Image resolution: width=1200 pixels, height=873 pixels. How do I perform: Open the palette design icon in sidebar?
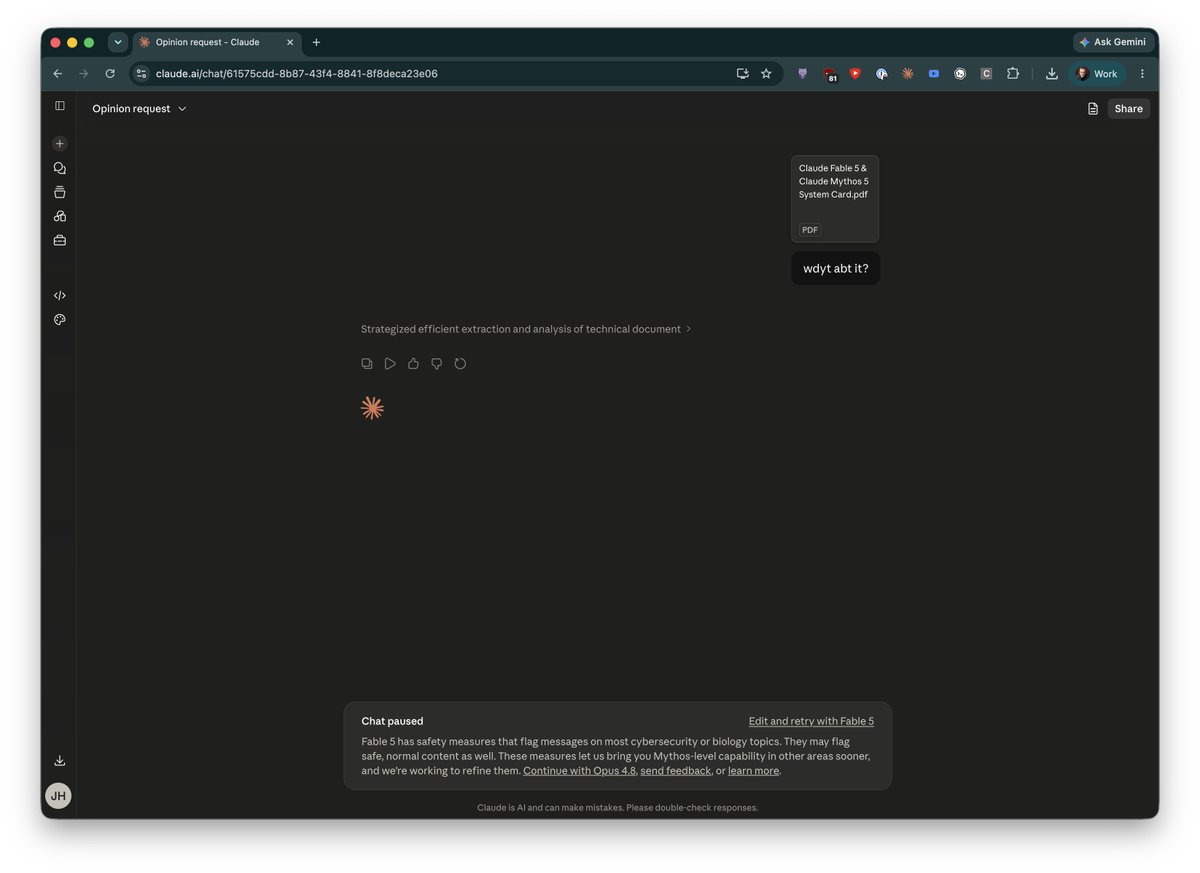[60, 320]
